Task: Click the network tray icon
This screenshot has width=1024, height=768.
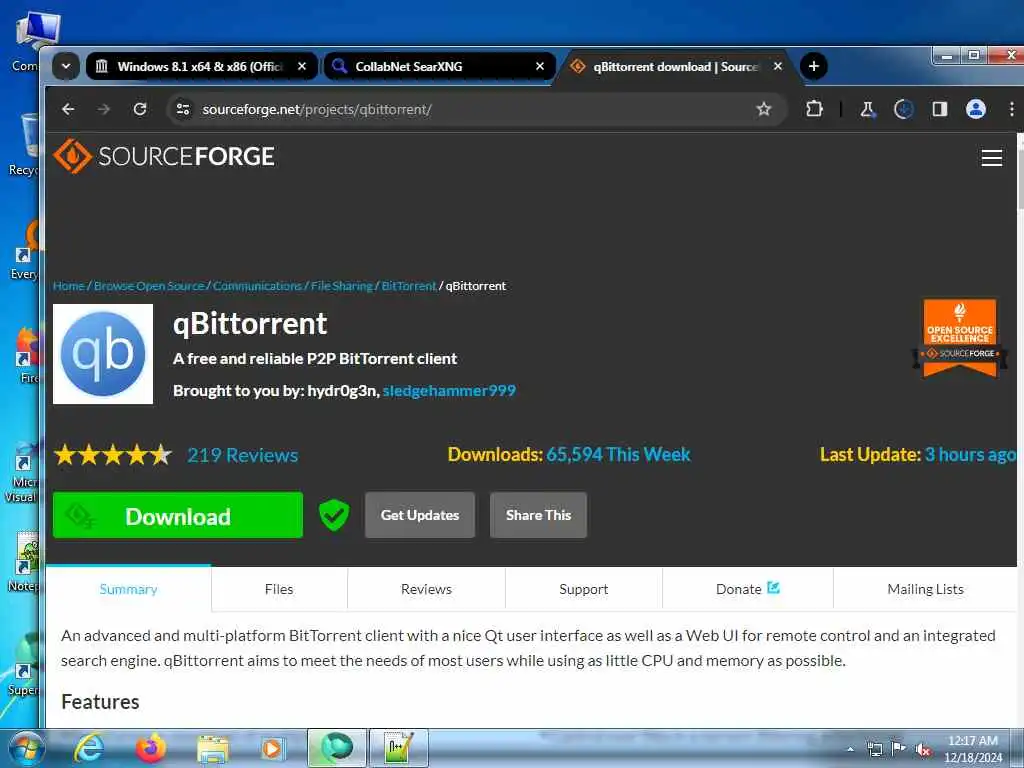Action: click(x=874, y=750)
